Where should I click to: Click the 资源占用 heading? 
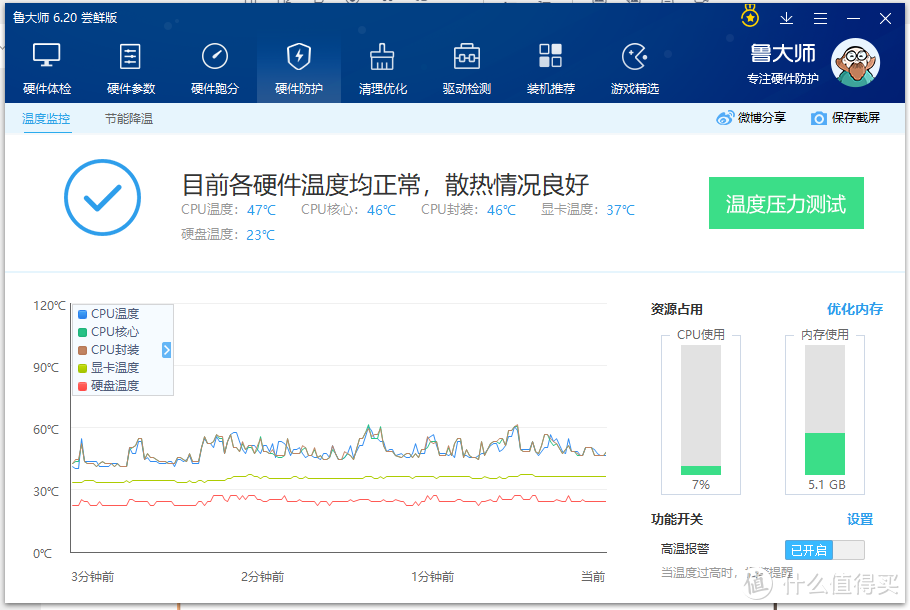tap(677, 309)
